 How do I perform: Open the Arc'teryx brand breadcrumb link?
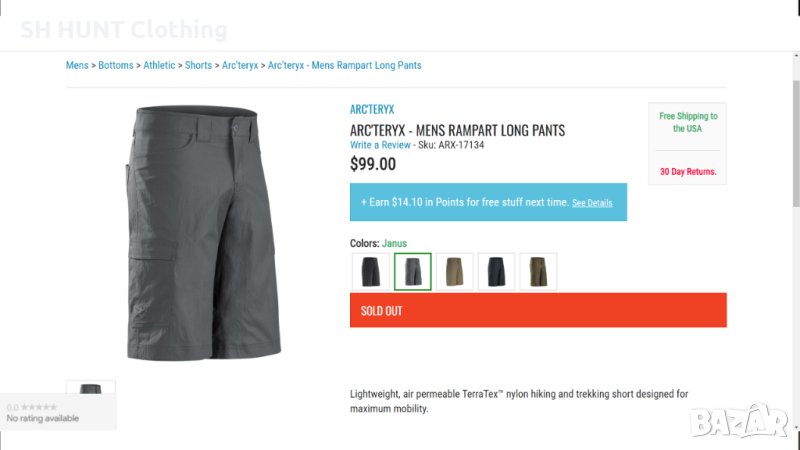coord(239,66)
